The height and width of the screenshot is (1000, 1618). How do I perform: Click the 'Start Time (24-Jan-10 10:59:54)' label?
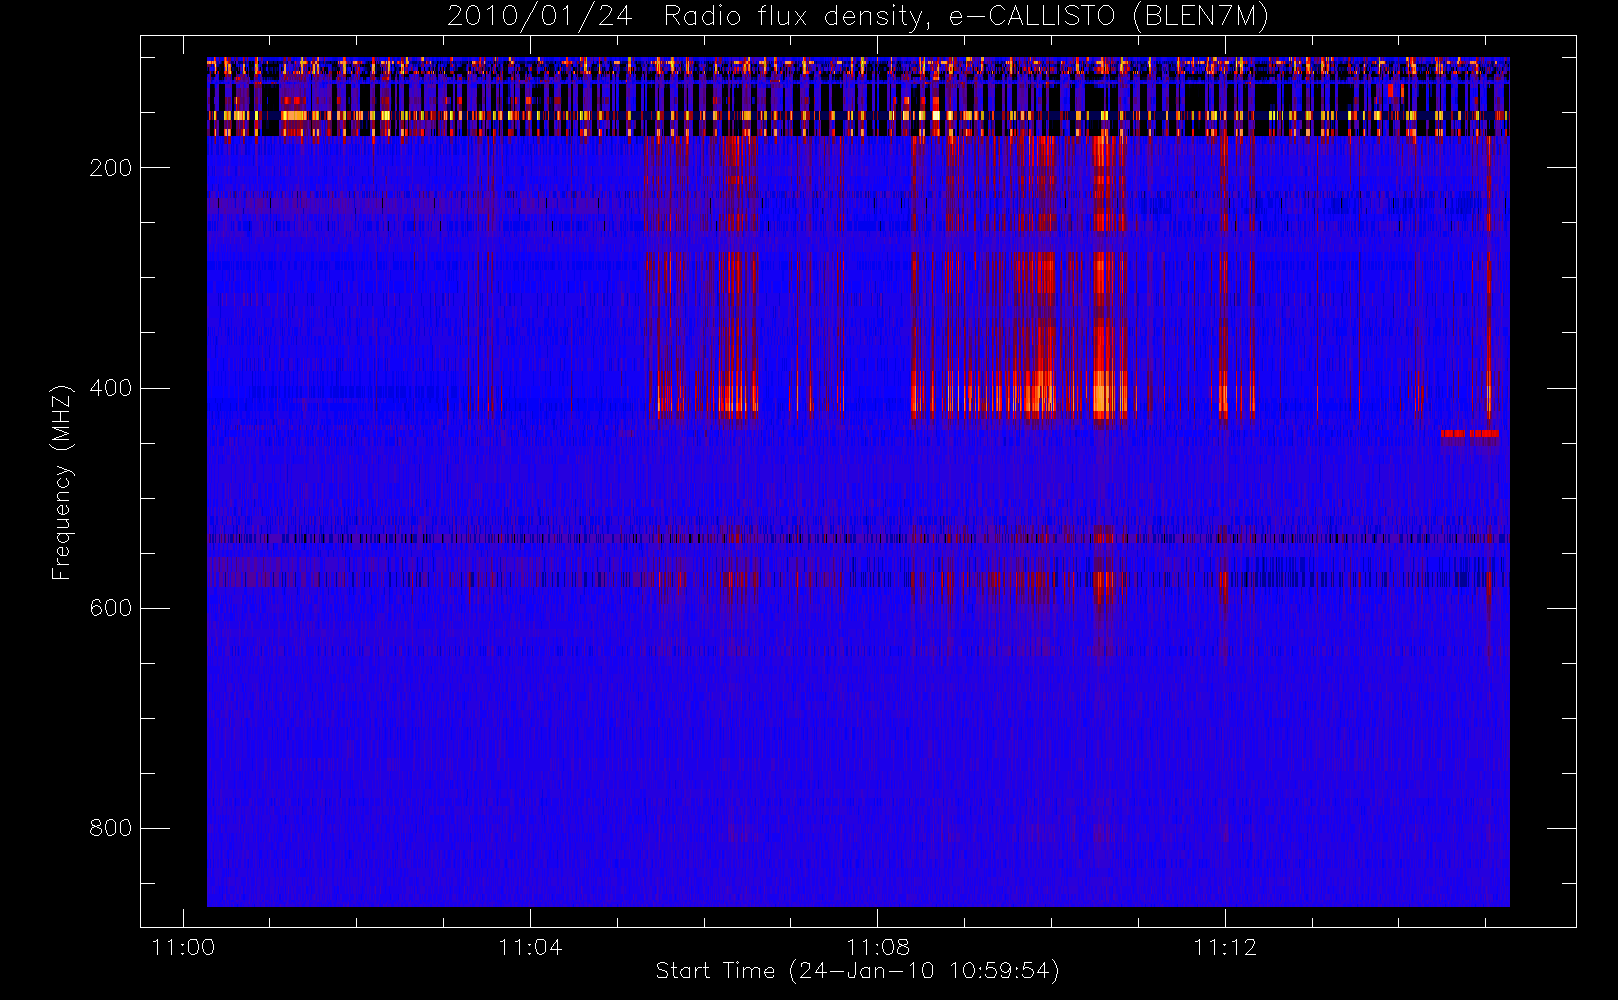coord(857,971)
